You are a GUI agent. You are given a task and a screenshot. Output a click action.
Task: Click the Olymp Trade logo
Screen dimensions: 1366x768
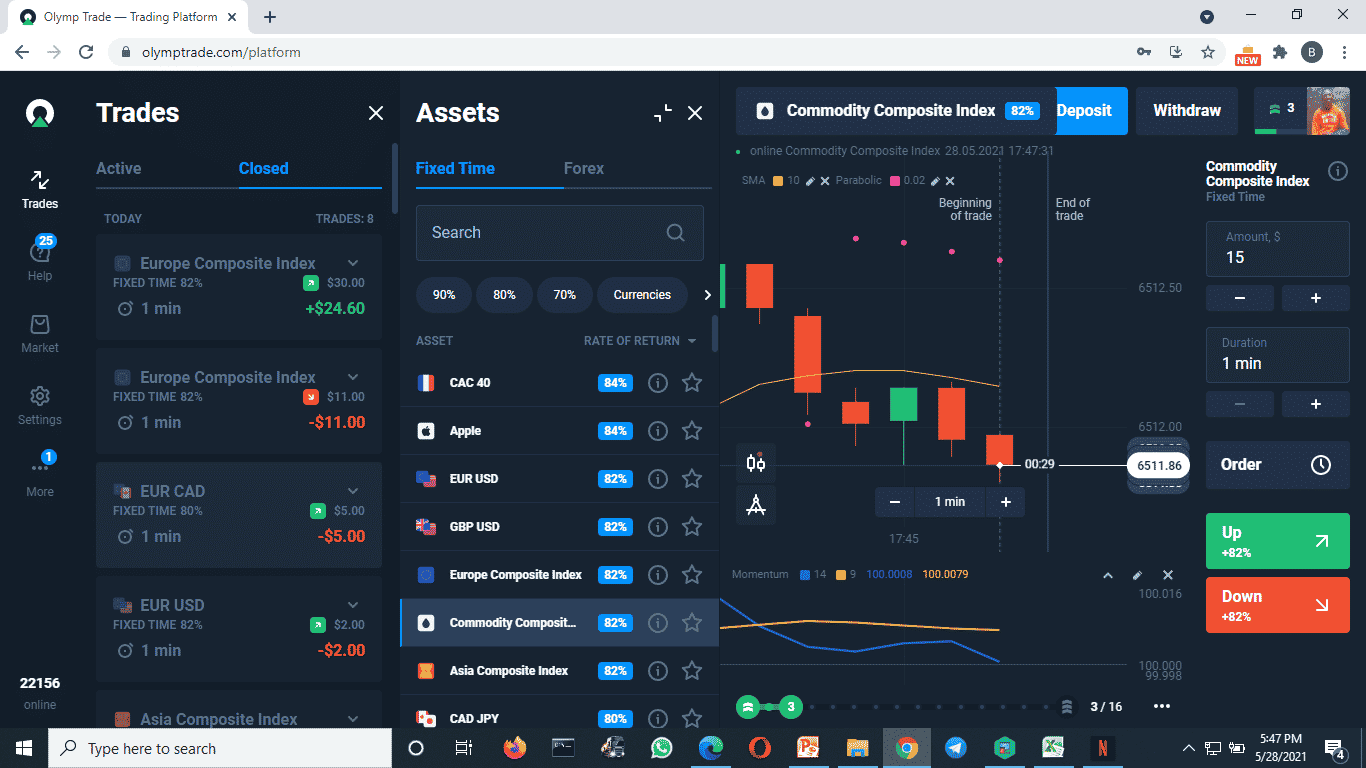tap(40, 113)
